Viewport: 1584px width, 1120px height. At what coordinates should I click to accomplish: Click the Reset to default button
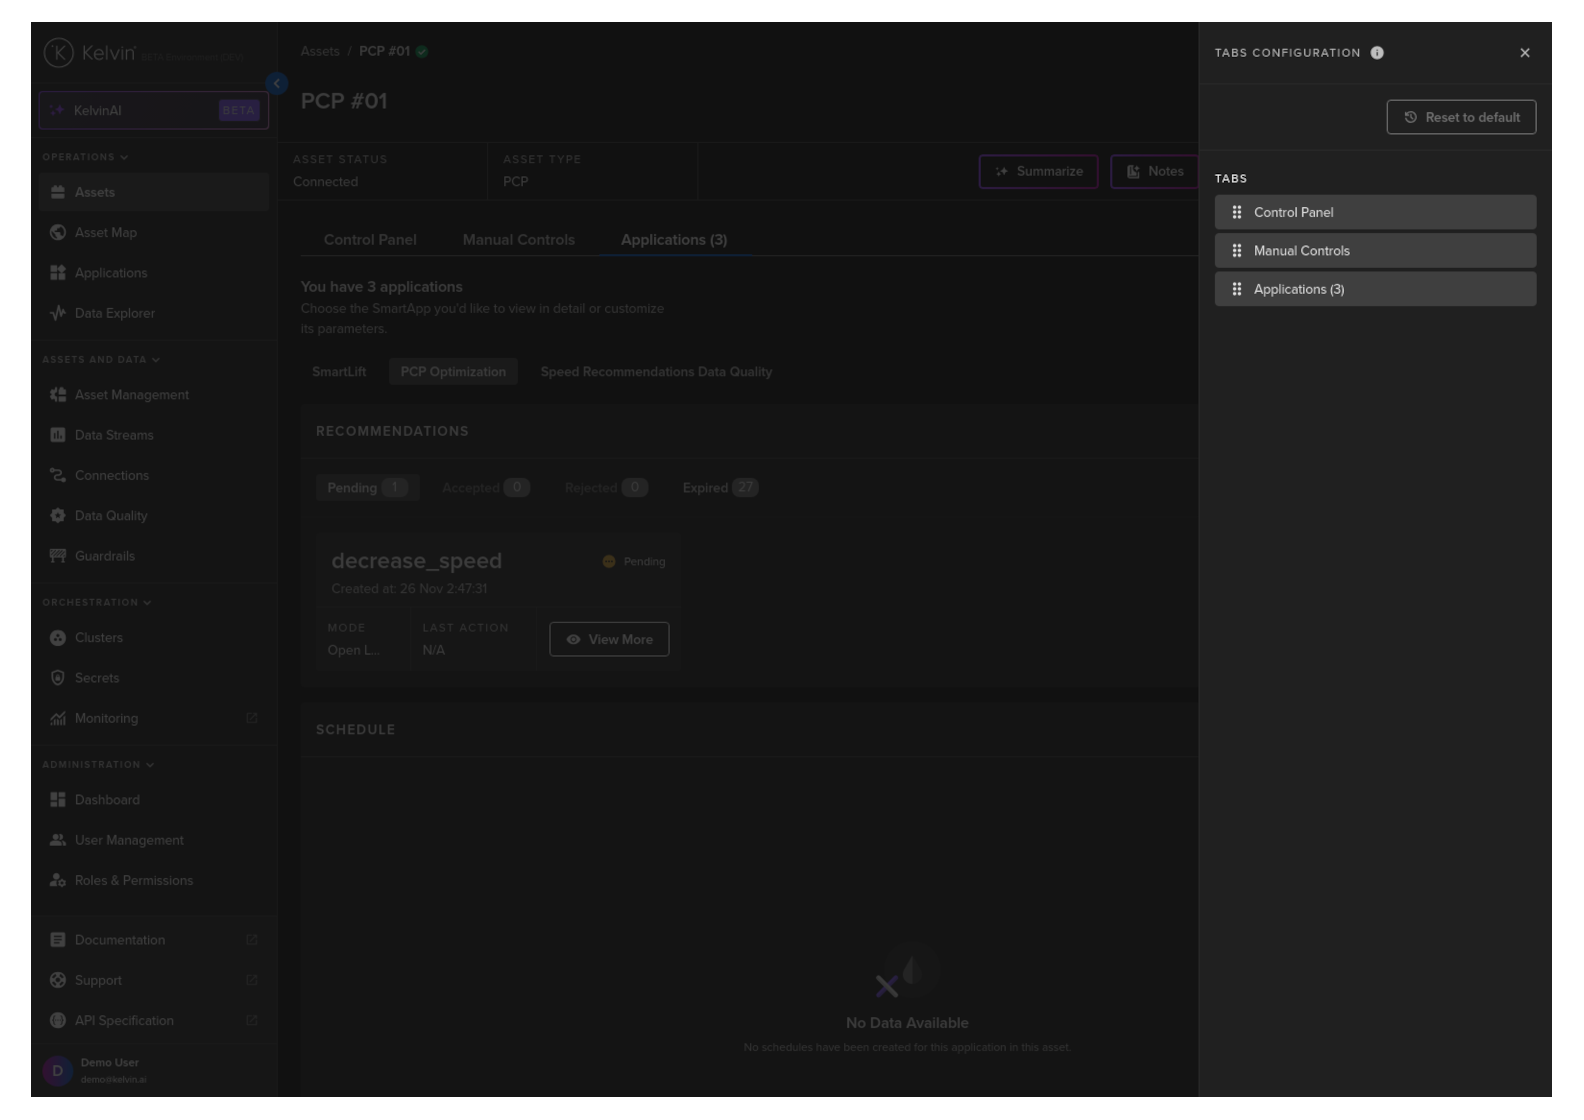tap(1461, 117)
